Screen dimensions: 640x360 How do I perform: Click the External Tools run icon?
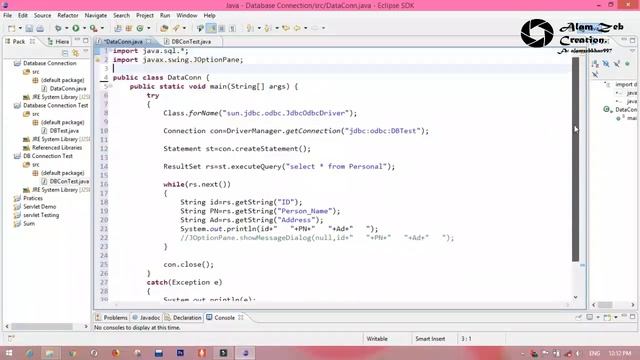coord(93,28)
